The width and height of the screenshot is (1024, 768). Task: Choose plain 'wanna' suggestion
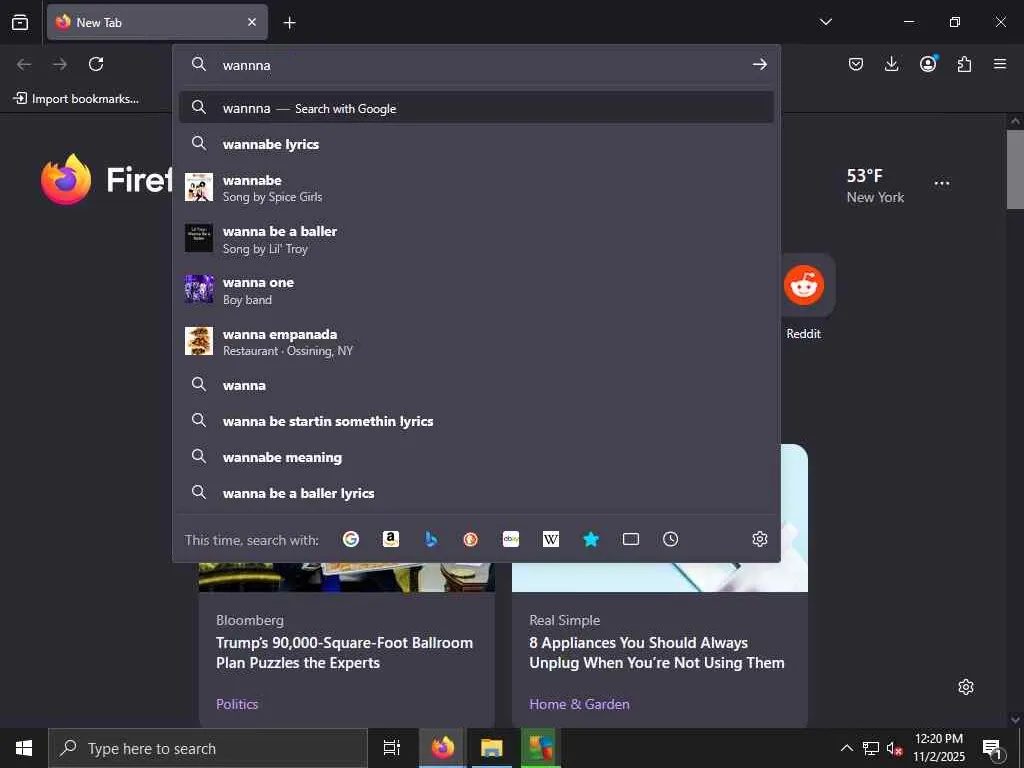click(x=476, y=385)
